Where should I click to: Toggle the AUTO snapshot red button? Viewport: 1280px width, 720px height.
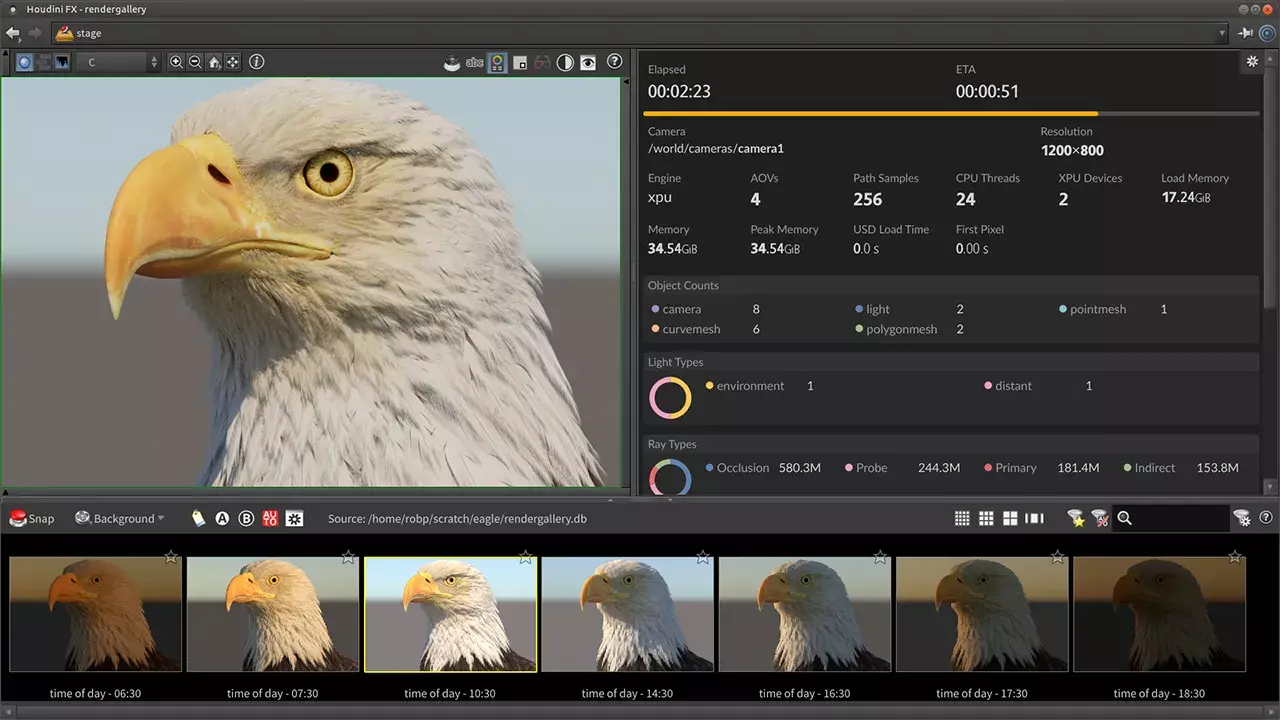tap(270, 518)
